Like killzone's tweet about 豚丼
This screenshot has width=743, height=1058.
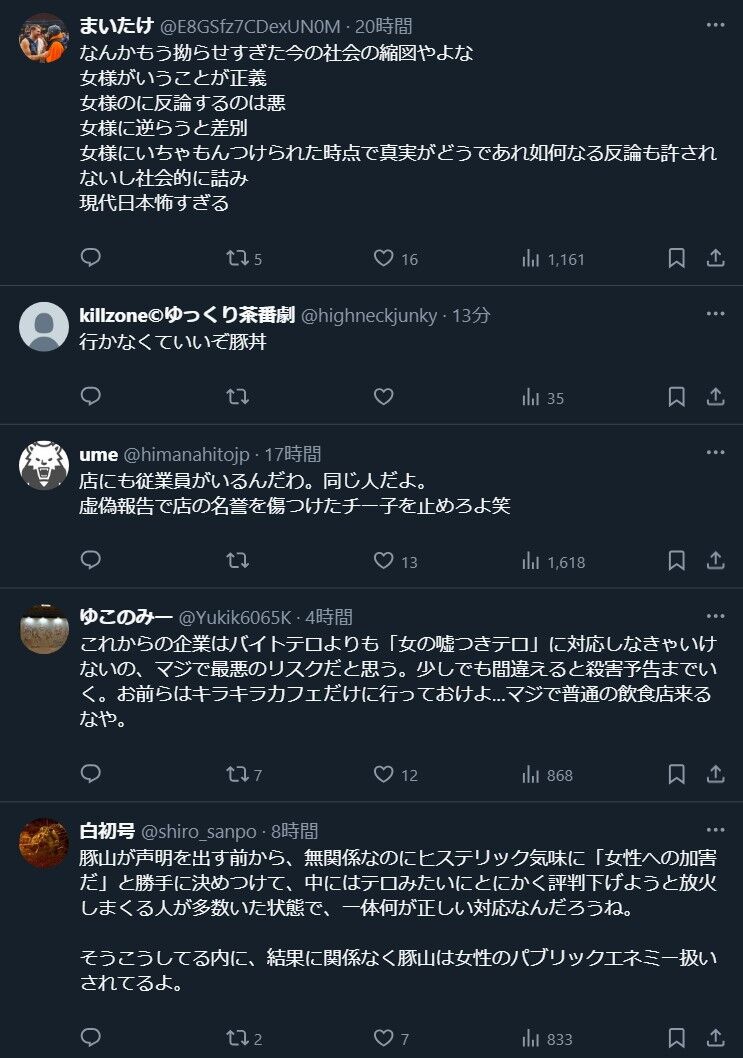(383, 397)
